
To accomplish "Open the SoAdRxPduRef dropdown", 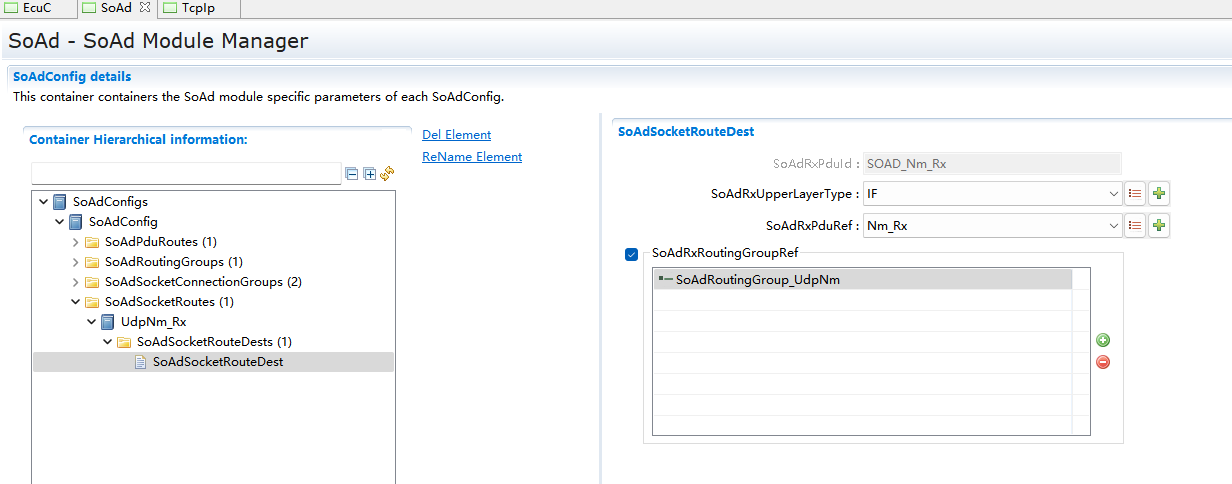I will pos(1113,226).
